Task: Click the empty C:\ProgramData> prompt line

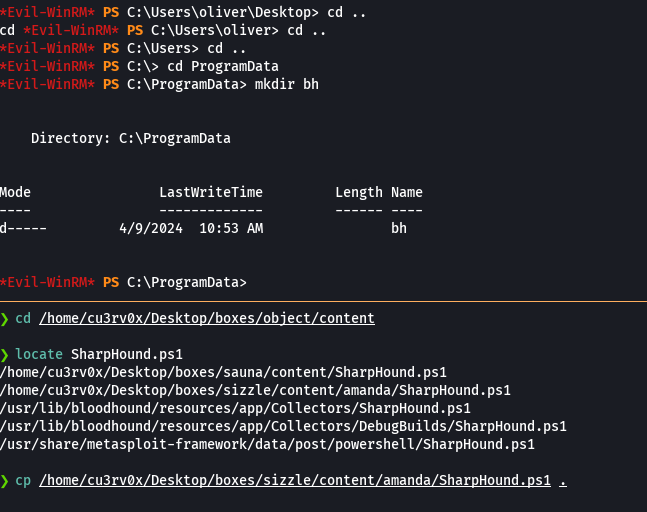Action: [x=123, y=282]
